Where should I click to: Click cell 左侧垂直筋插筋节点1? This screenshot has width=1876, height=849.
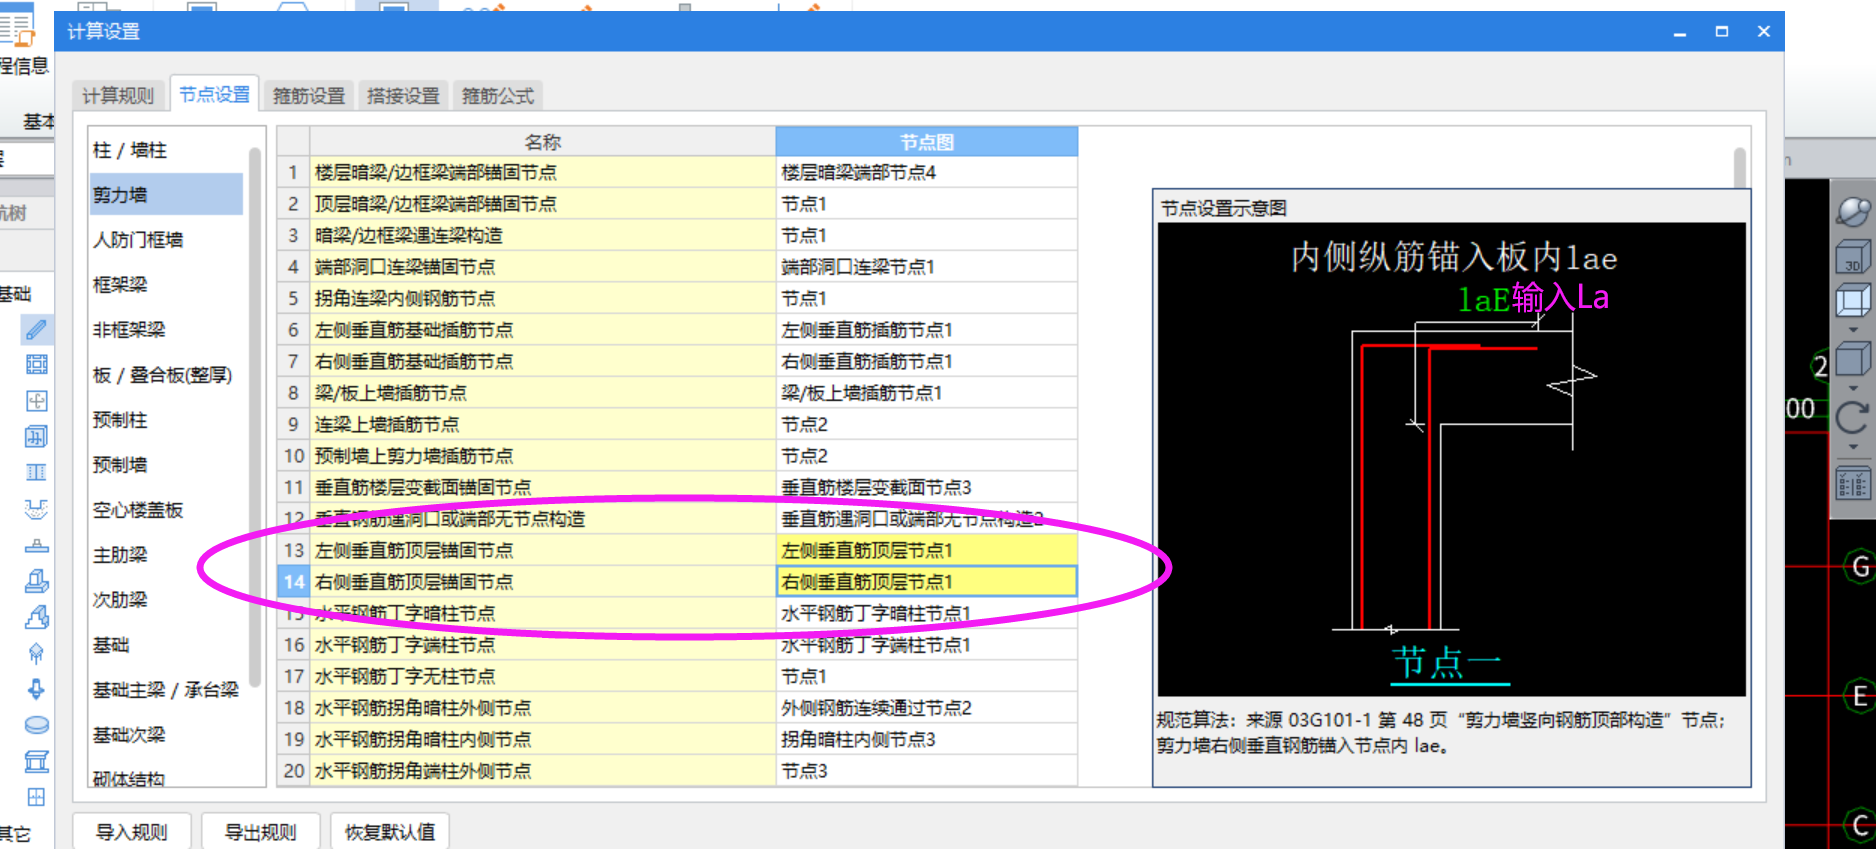click(x=927, y=330)
